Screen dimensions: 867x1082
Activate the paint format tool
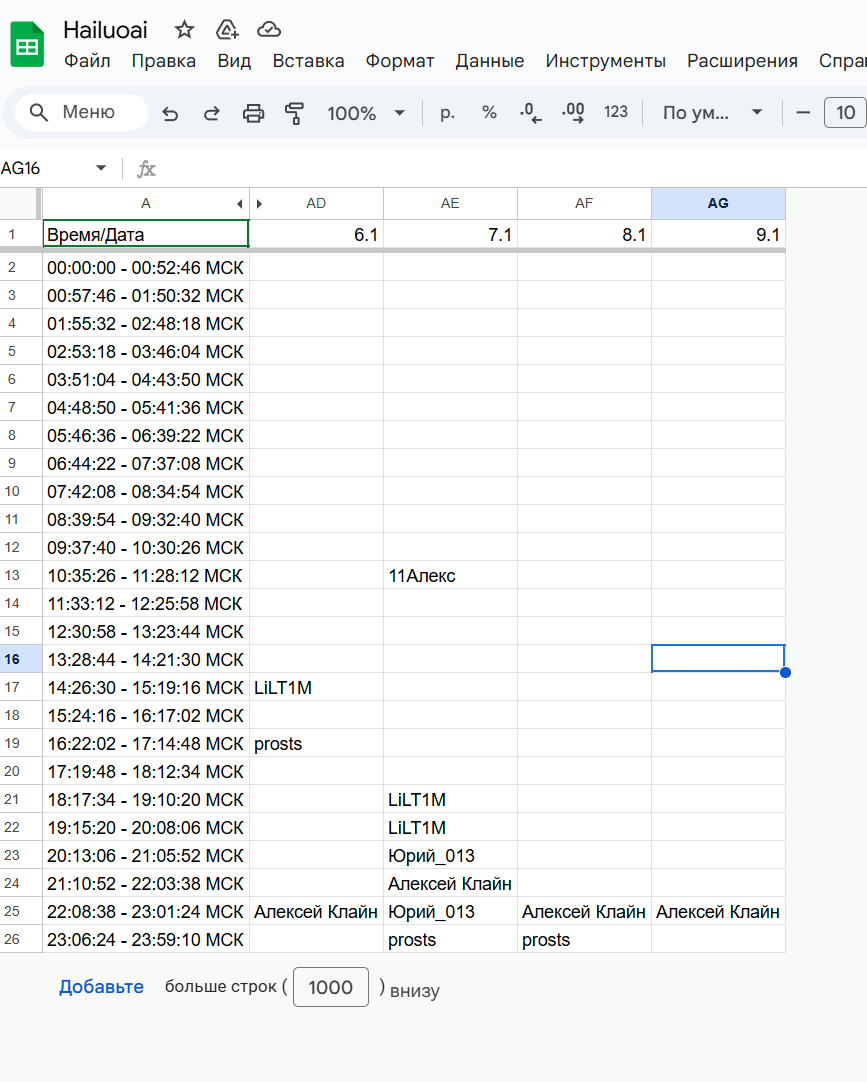(x=294, y=113)
